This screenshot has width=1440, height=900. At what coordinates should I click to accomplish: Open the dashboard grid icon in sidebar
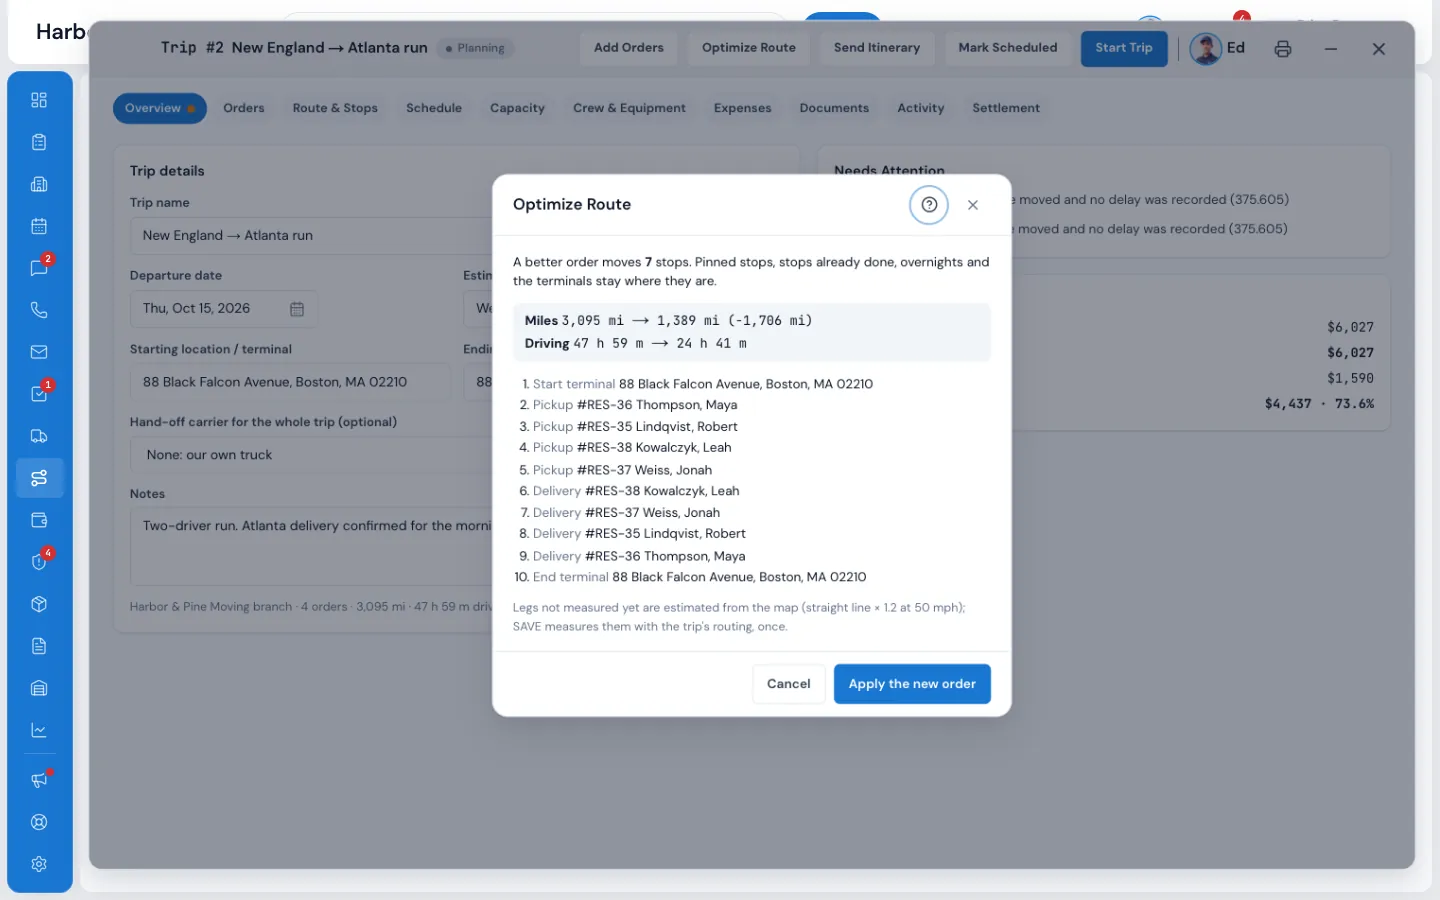point(39,100)
